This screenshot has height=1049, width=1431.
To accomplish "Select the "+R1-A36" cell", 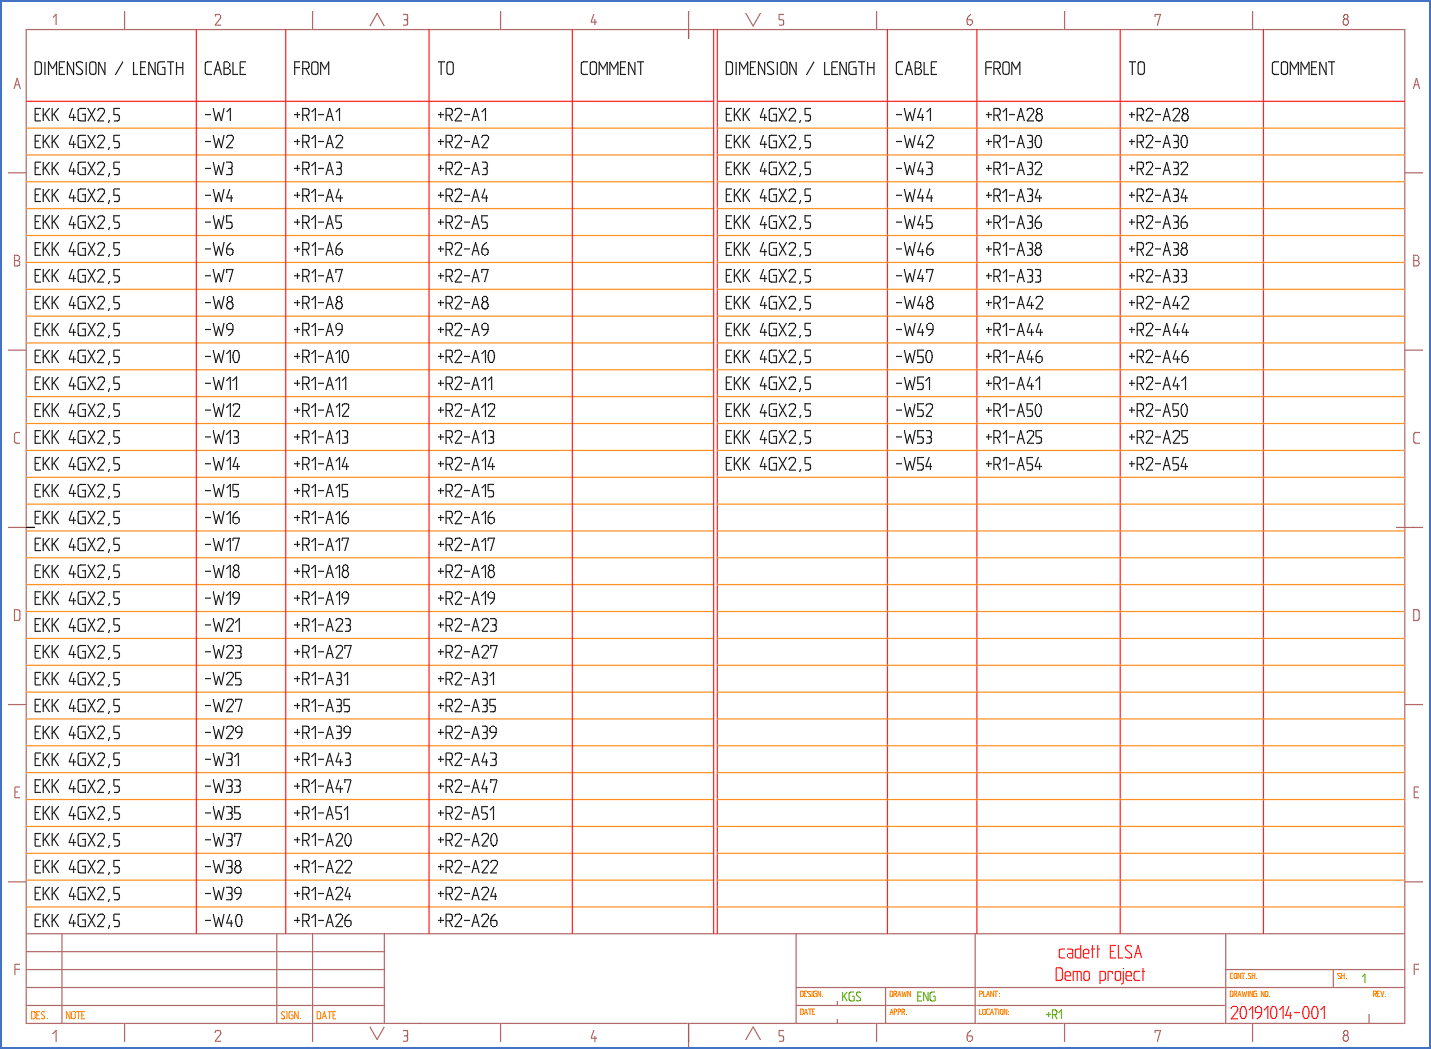I will click(1013, 223).
